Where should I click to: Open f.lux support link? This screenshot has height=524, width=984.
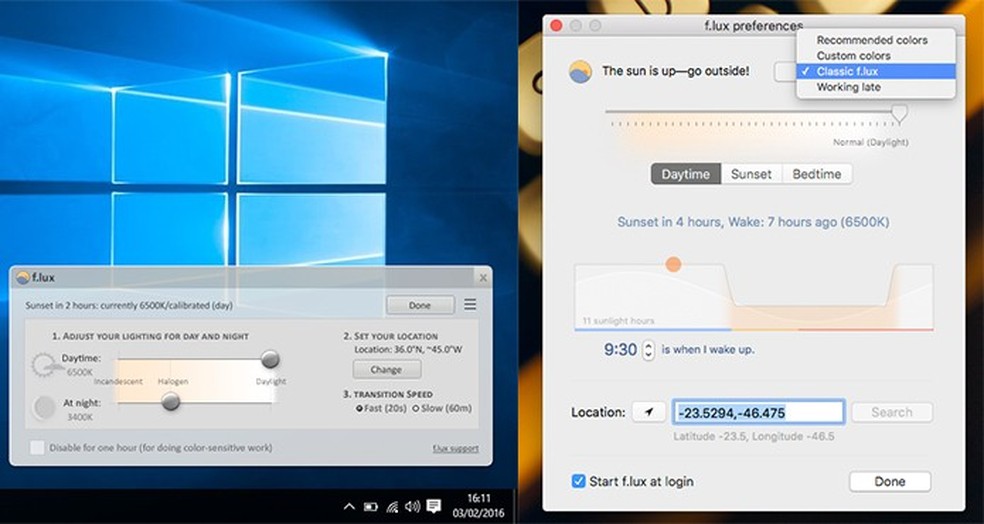[456, 448]
